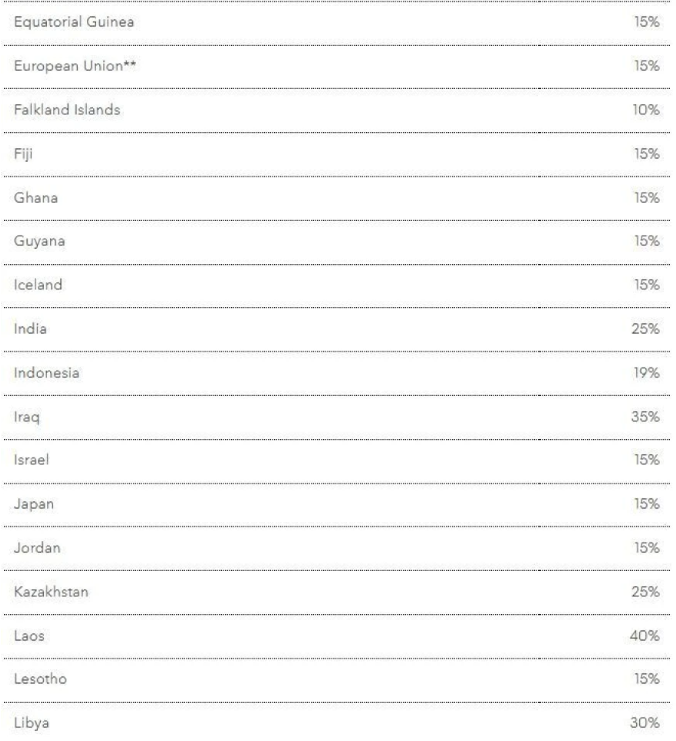This screenshot has width=676, height=741.
Task: Click the 30% value next to Libya
Action: [x=646, y=723]
